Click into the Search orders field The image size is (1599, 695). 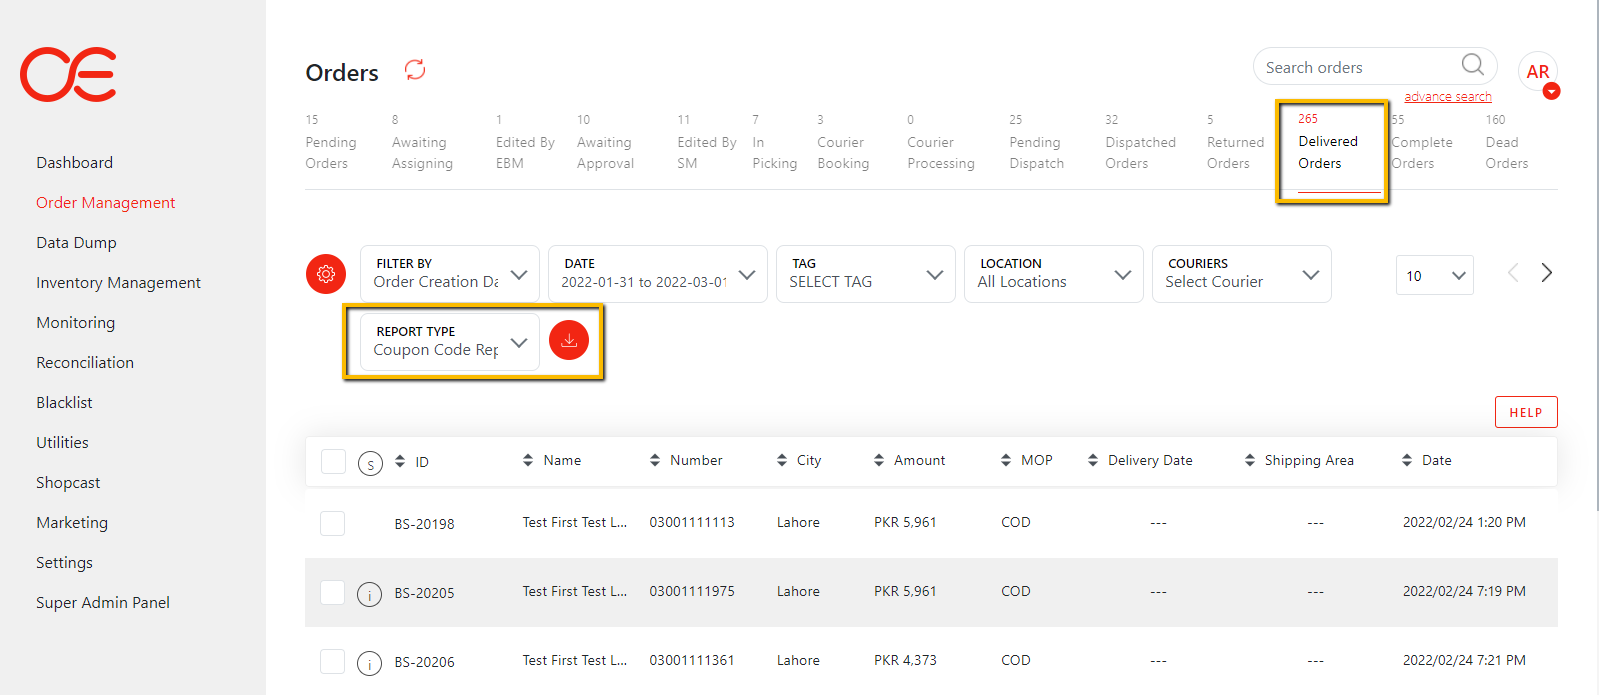(1355, 67)
